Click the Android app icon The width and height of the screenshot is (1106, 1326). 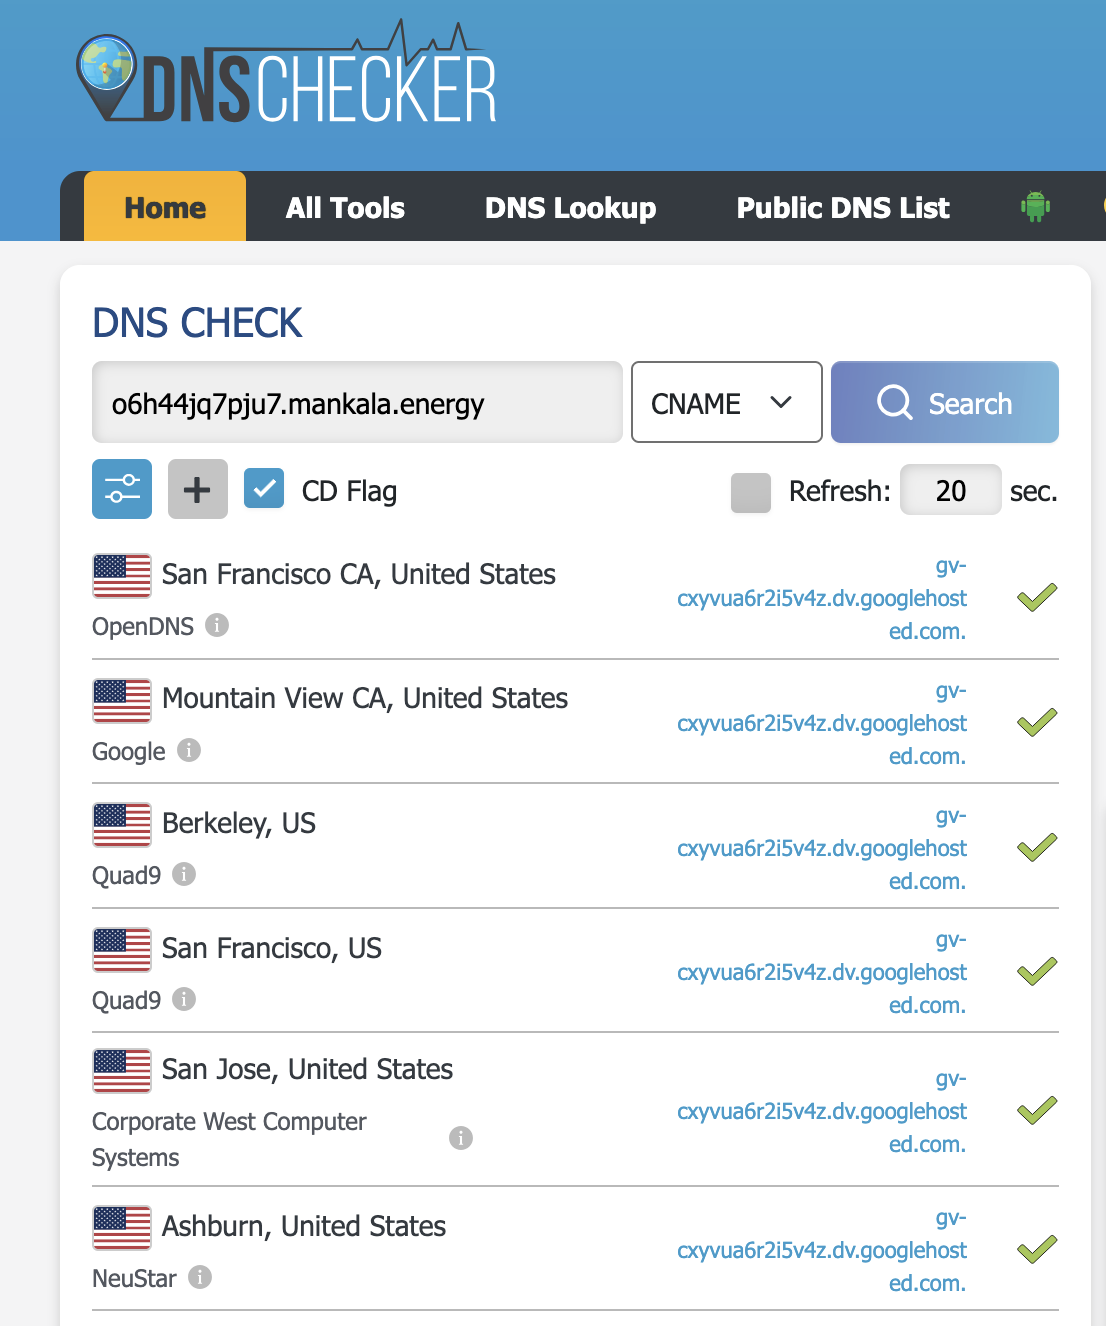[1035, 206]
